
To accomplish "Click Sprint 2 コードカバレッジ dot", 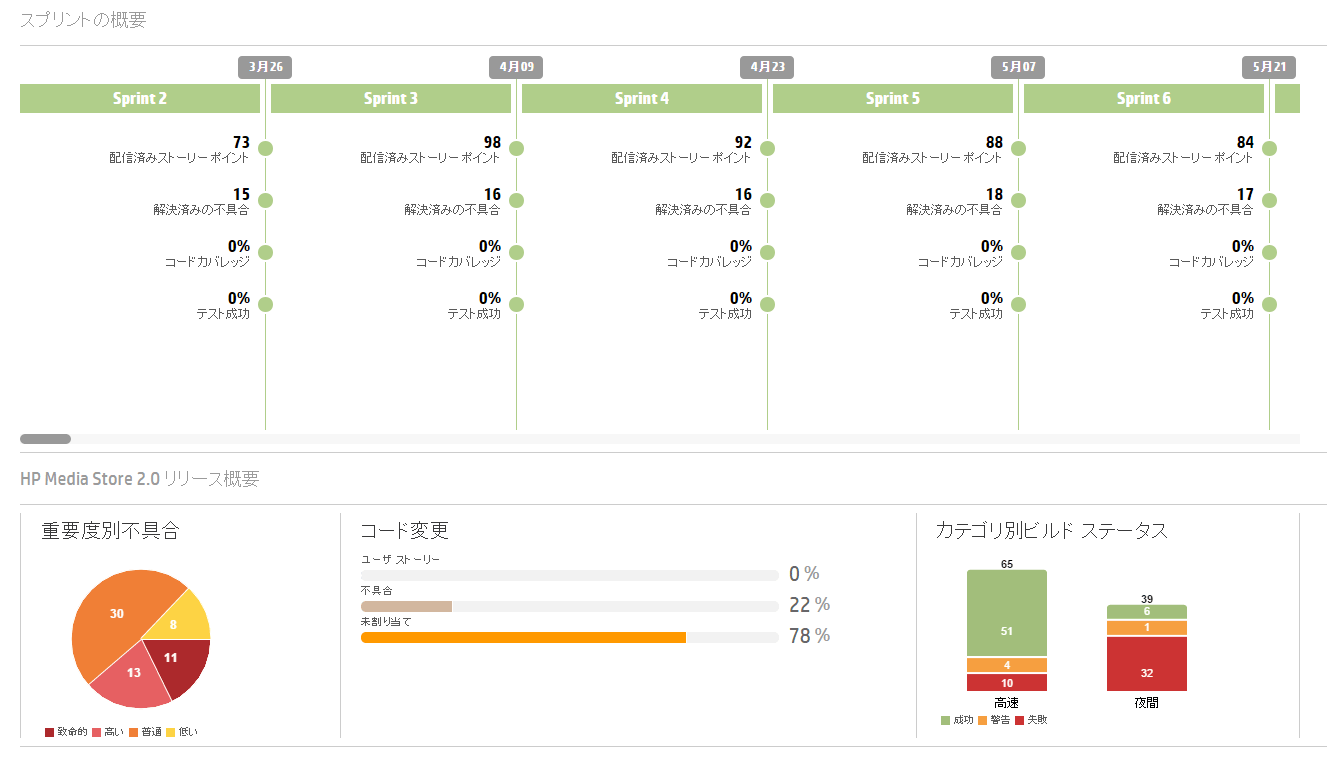I will [x=265, y=252].
